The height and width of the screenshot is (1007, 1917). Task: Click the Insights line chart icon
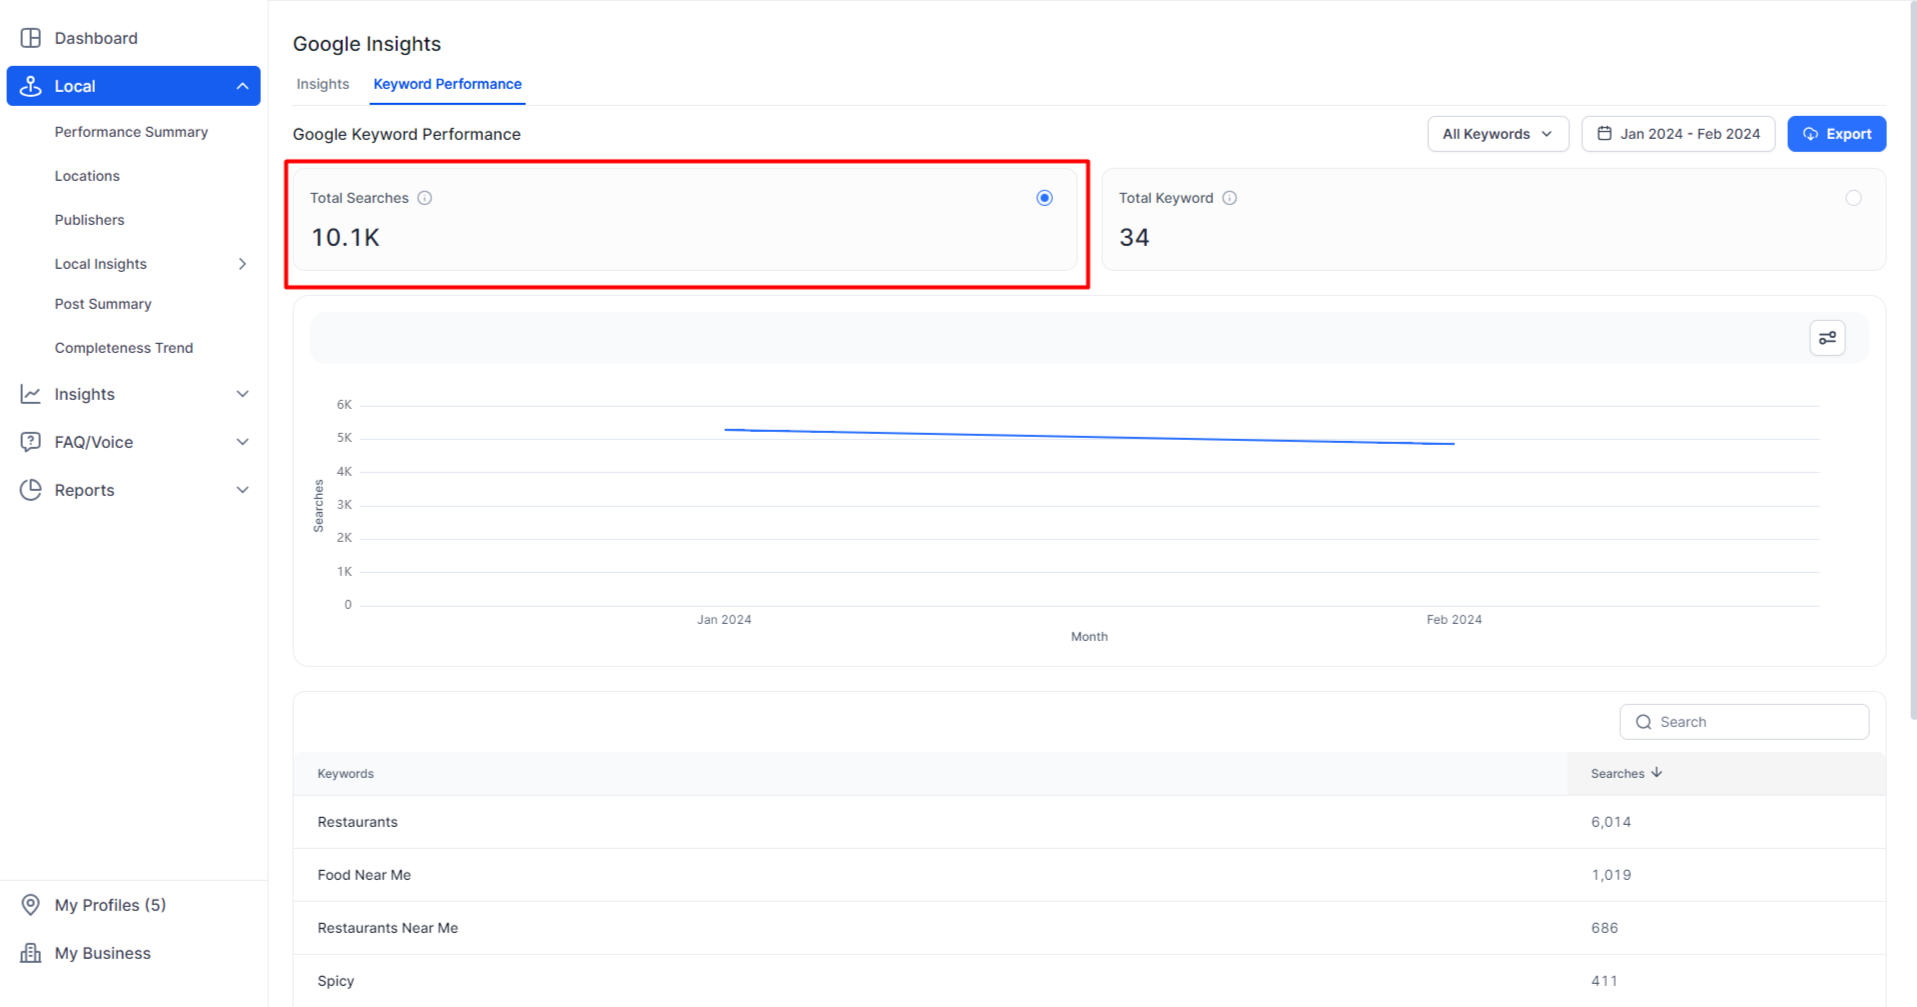pos(31,394)
